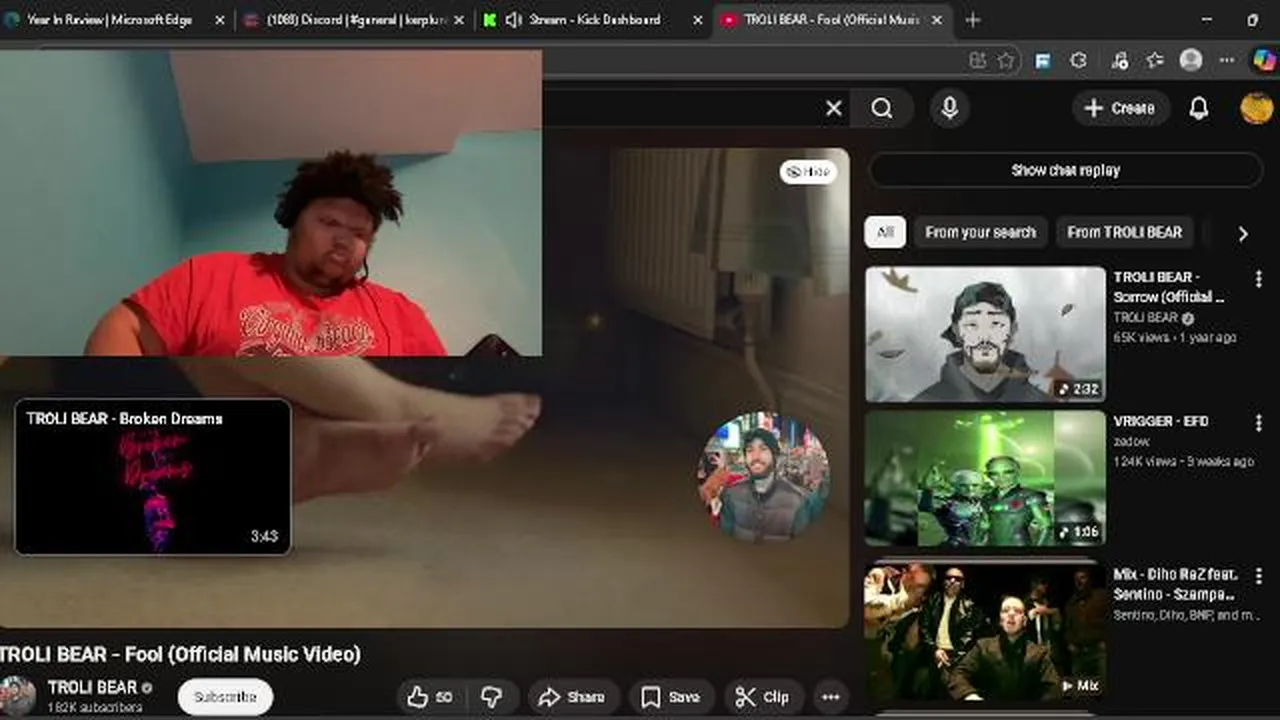The image size is (1280, 720).
Task: Open the Edge favorites list icon
Action: click(1154, 60)
